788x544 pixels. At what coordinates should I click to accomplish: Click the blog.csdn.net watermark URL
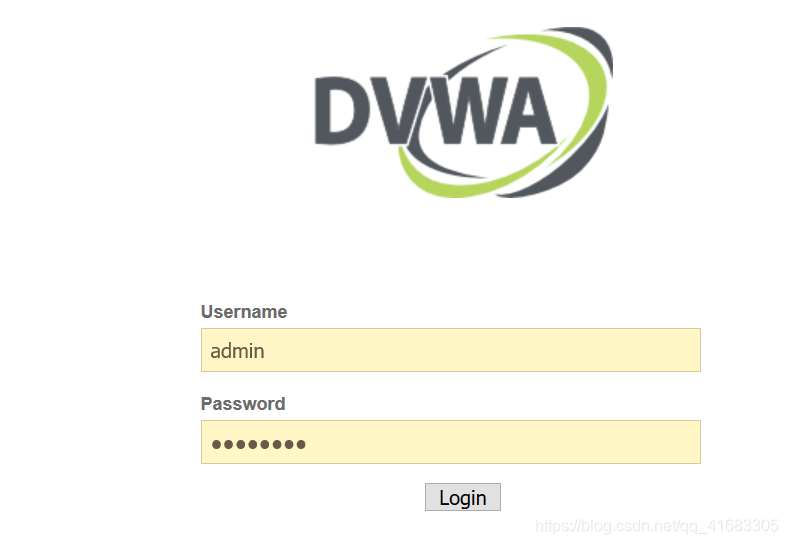657,526
